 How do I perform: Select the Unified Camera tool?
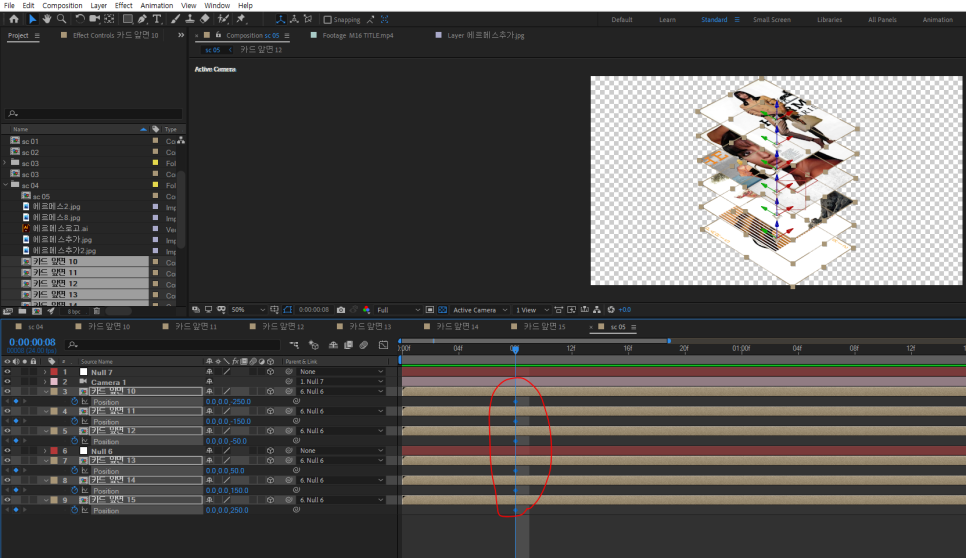point(95,19)
